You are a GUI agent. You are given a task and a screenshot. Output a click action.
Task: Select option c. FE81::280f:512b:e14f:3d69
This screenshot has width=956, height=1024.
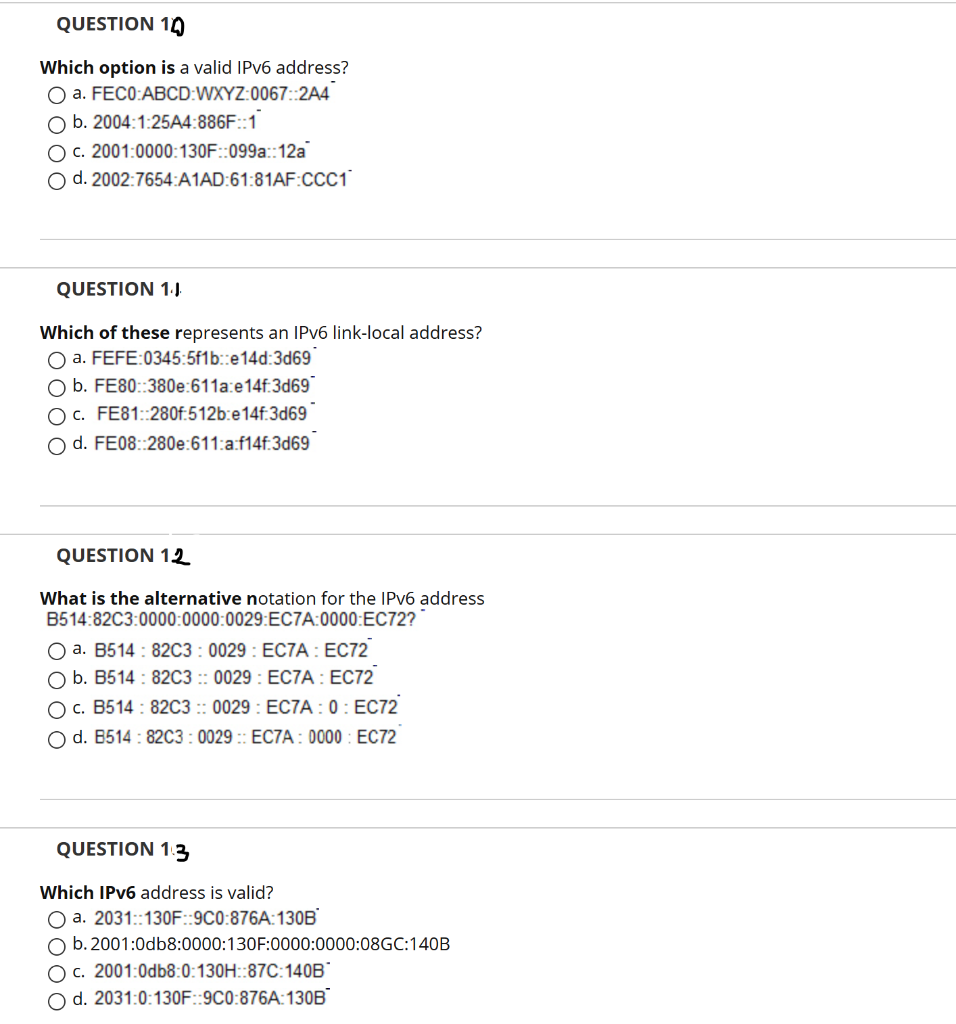[x=56, y=416]
